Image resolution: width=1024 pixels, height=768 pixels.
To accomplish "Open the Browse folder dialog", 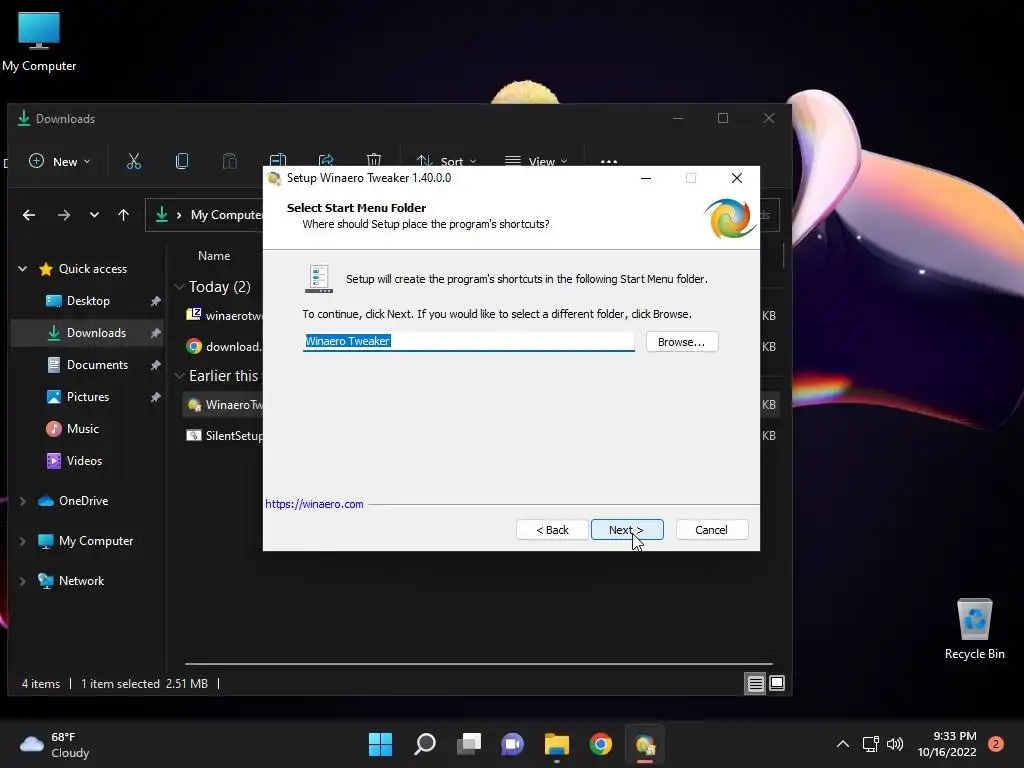I will pos(682,342).
